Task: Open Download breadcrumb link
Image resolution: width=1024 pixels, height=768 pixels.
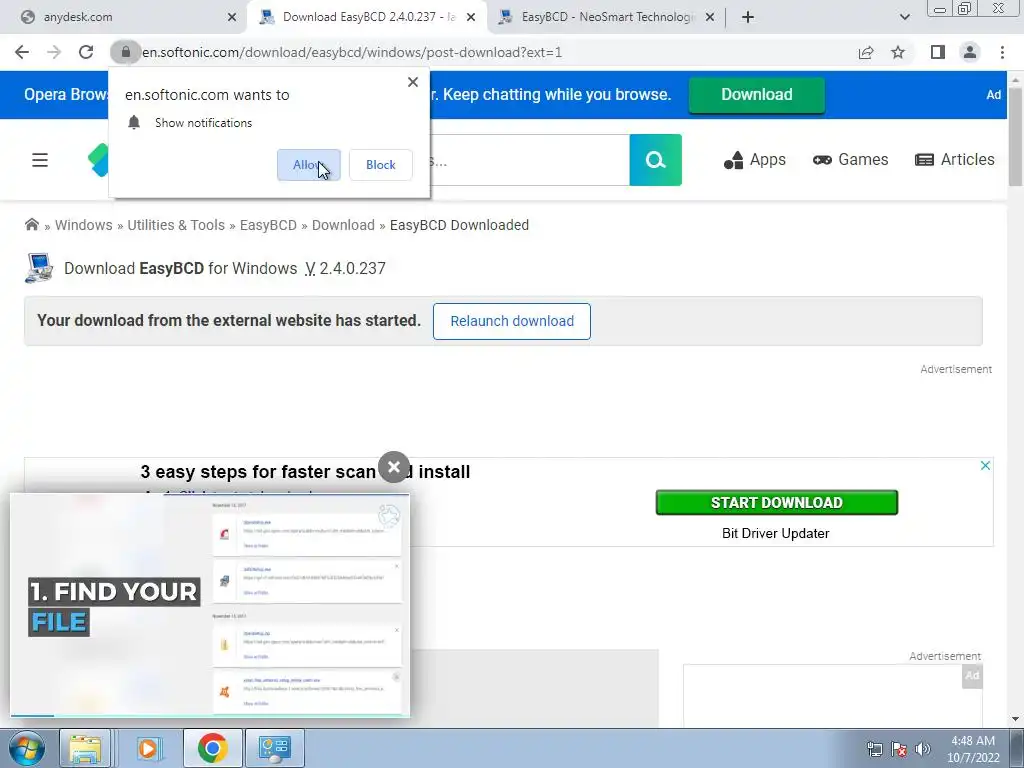Action: click(x=344, y=225)
